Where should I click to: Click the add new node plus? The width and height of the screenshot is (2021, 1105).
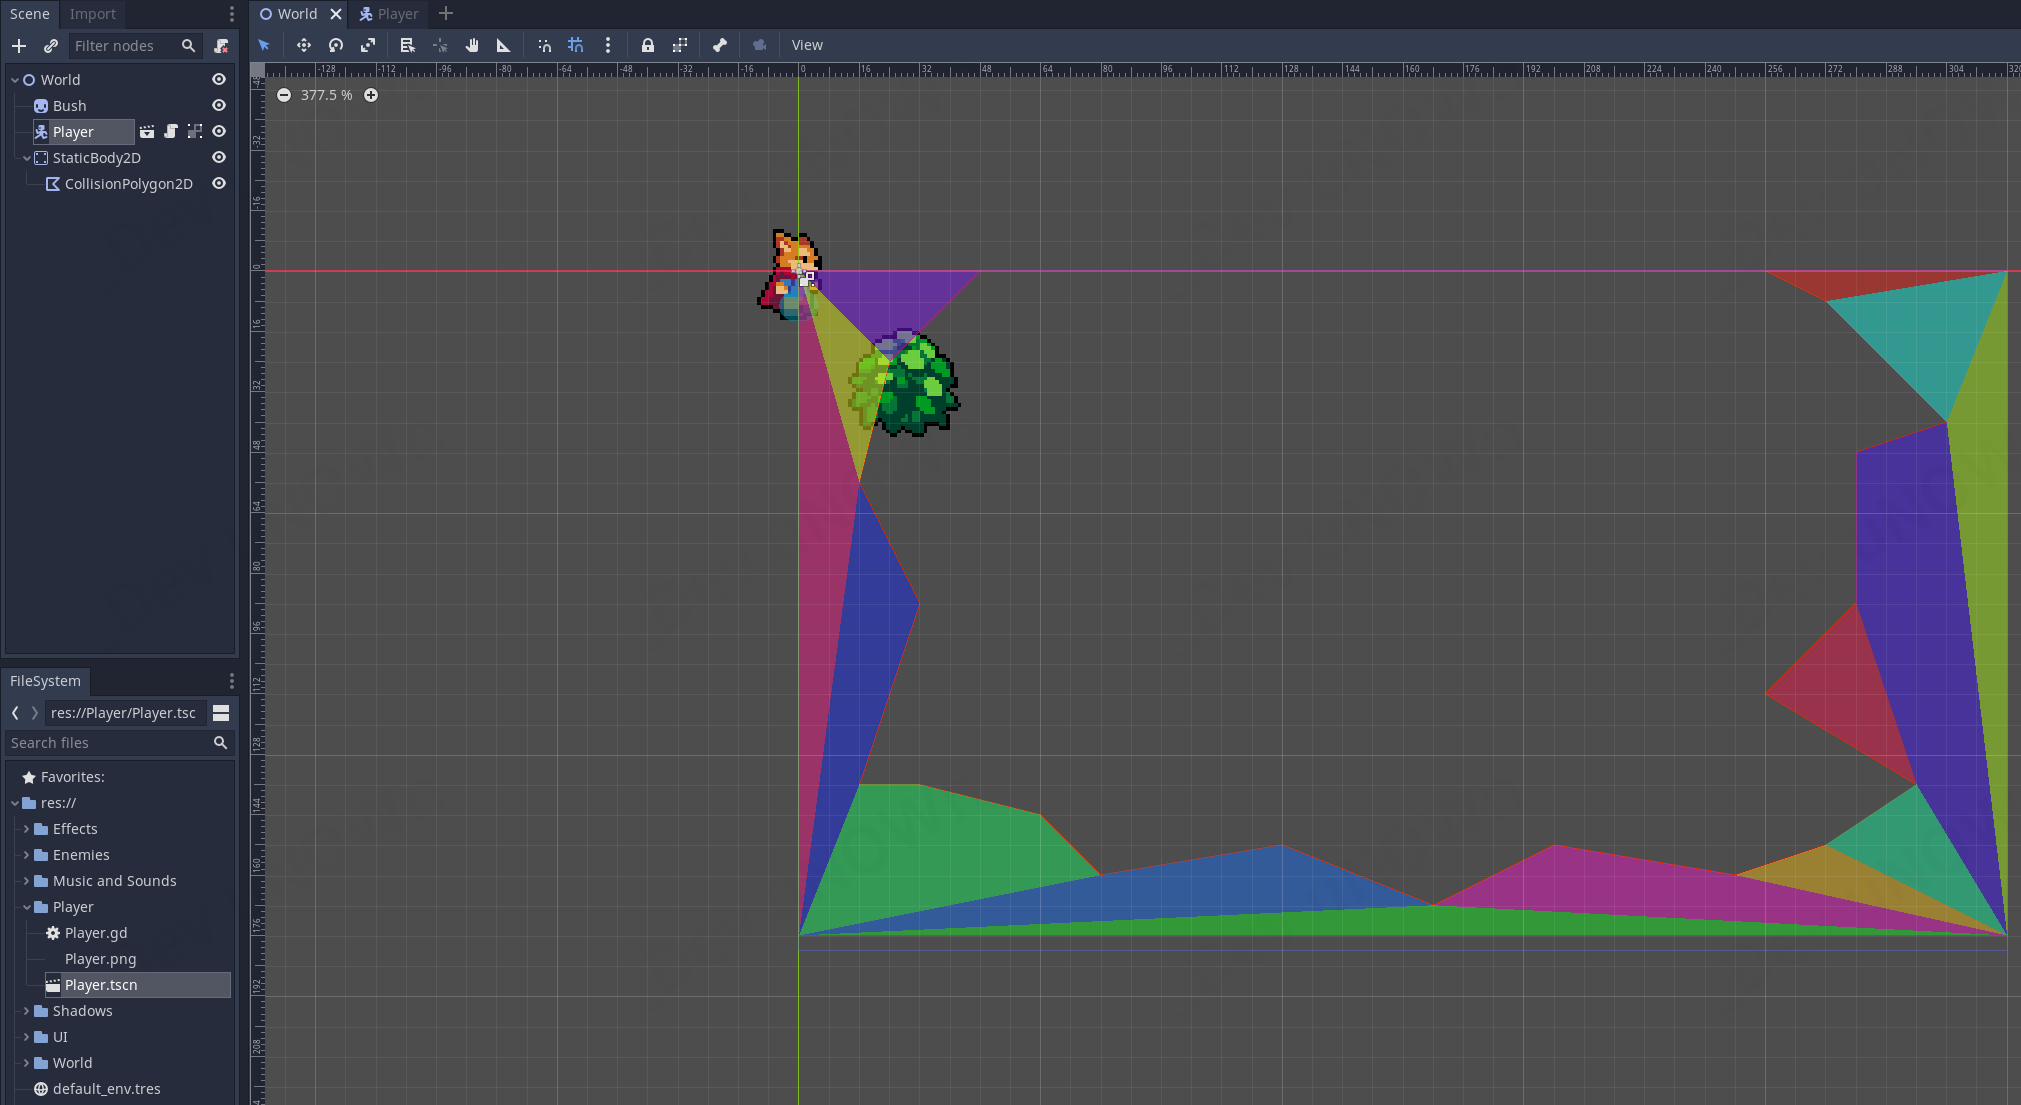coord(19,46)
